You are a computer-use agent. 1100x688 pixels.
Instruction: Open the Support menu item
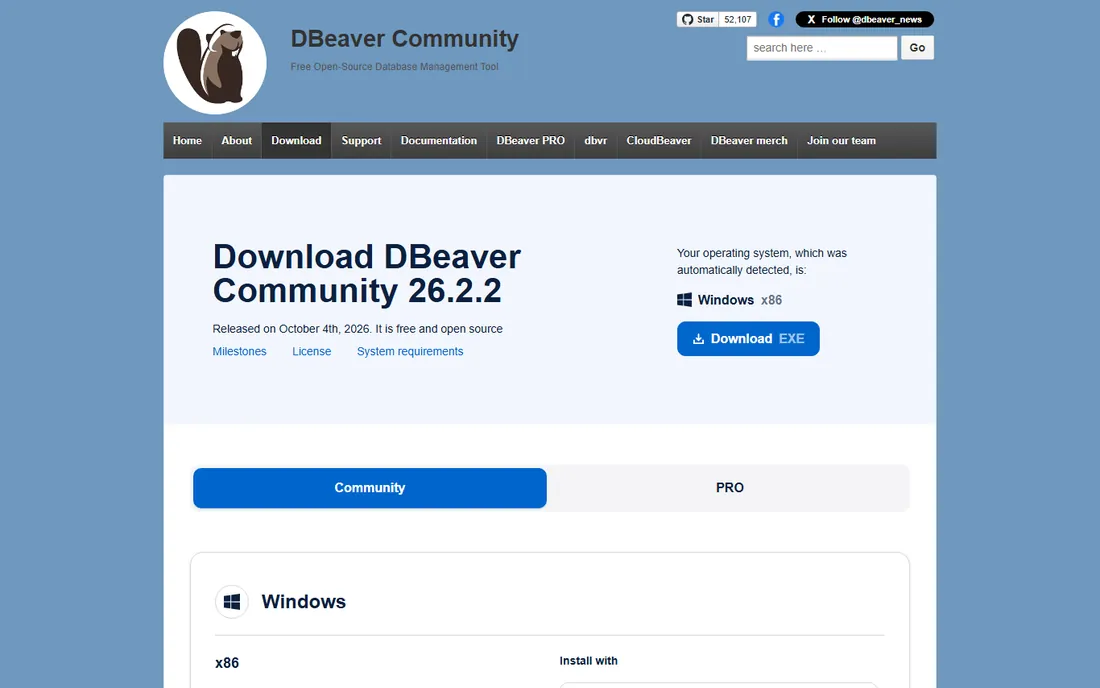click(x=361, y=140)
